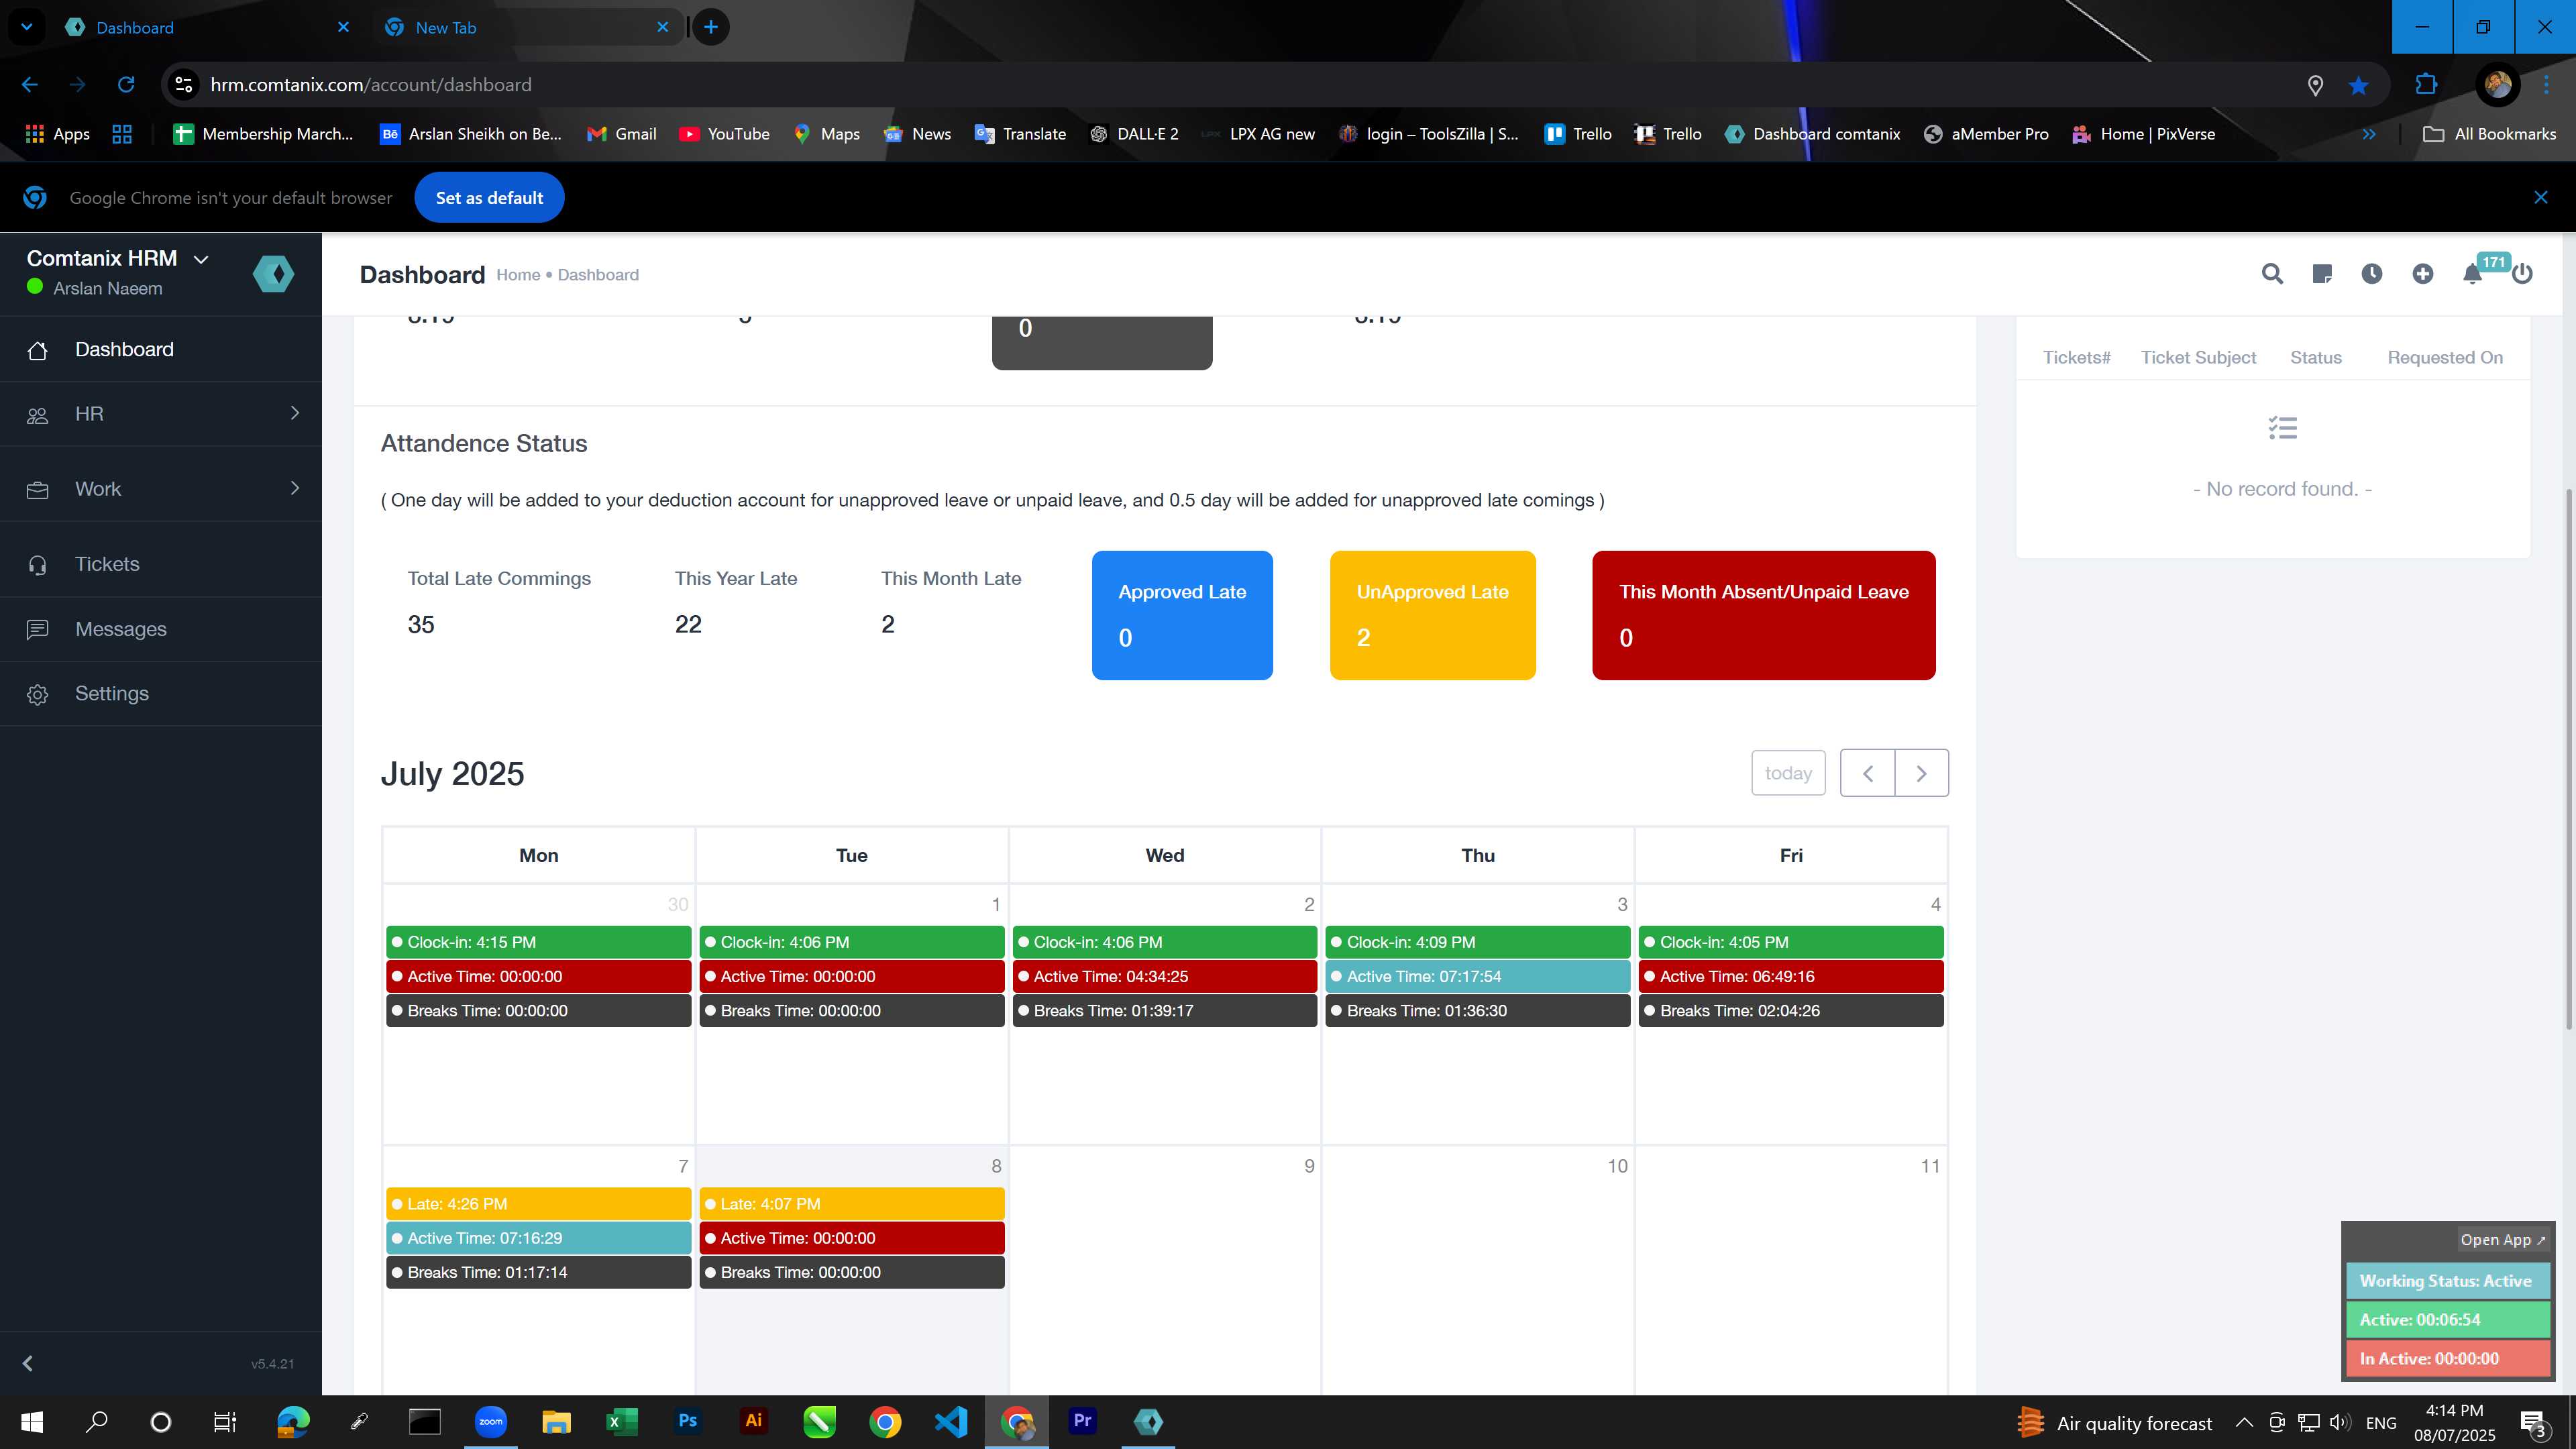Show more bookmarks with double chevron
Screen dimensions: 2576x1449
coord(2369,134)
